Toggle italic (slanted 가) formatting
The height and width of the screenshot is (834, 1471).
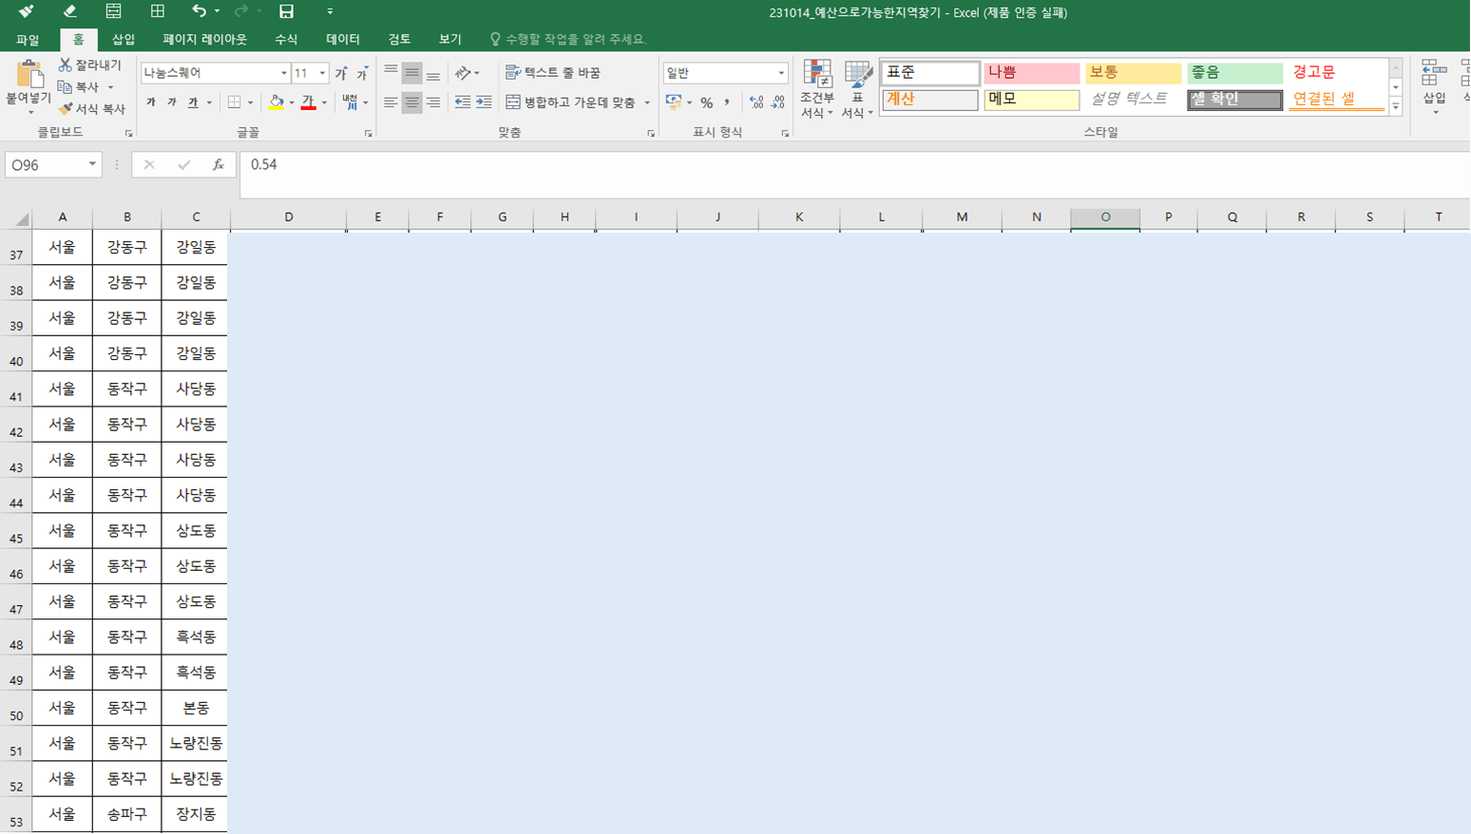(x=172, y=102)
